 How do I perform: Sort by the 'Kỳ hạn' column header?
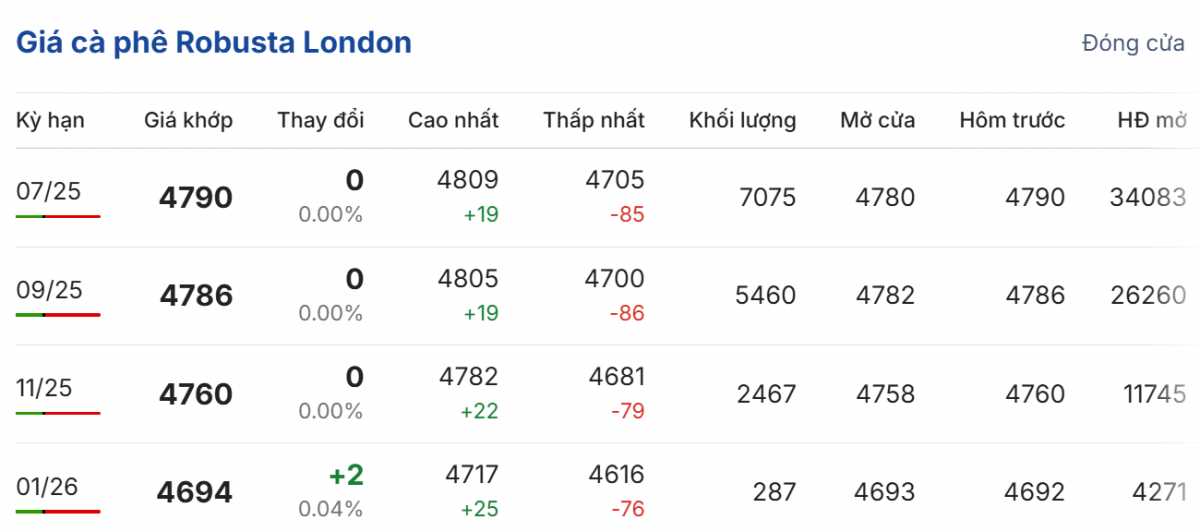click(50, 121)
